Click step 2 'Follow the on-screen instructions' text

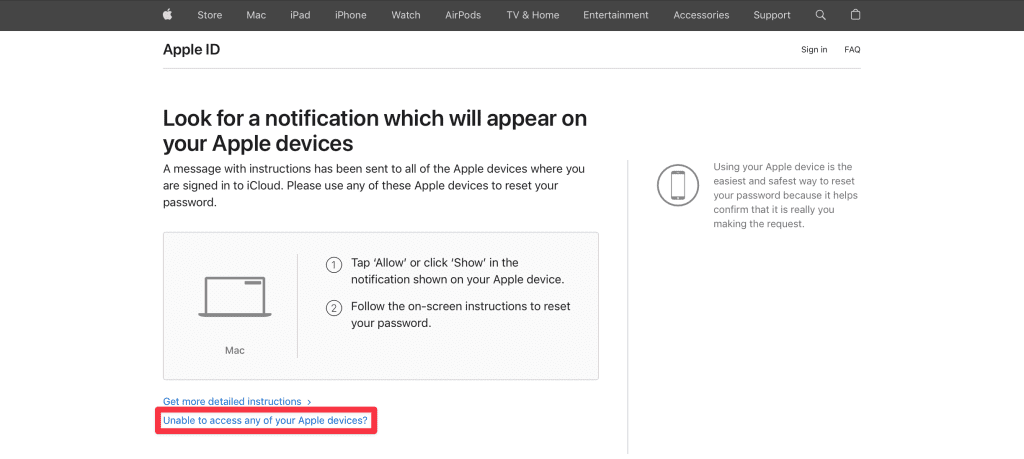460,315
